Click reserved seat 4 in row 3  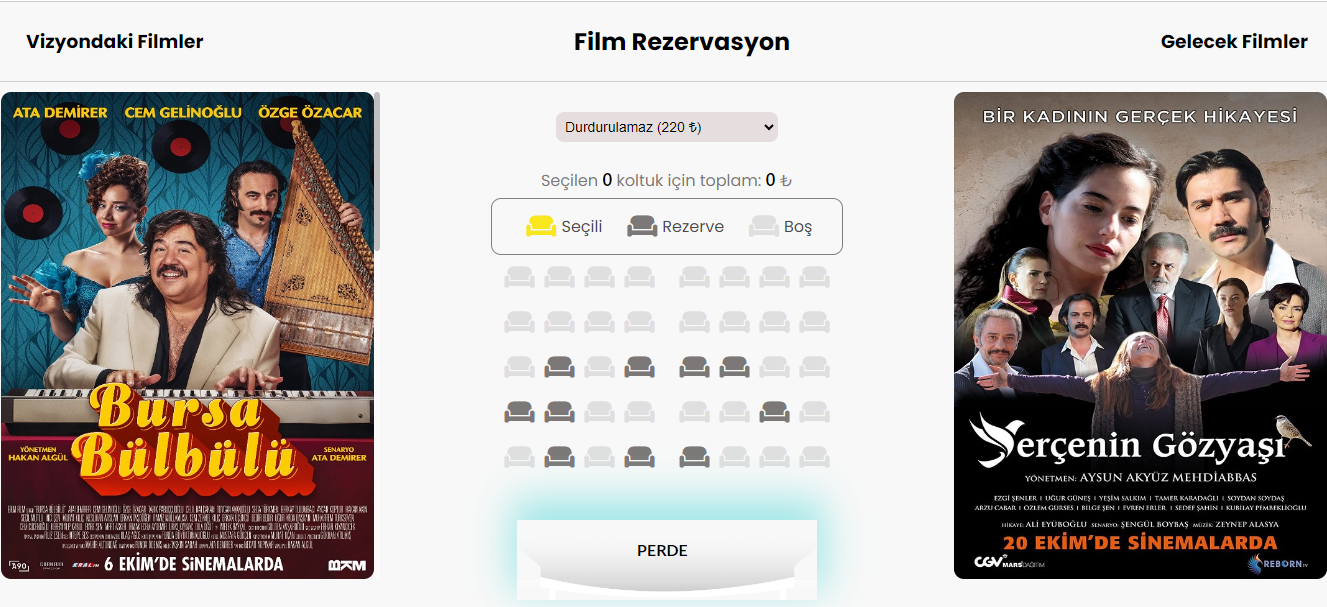click(x=639, y=367)
